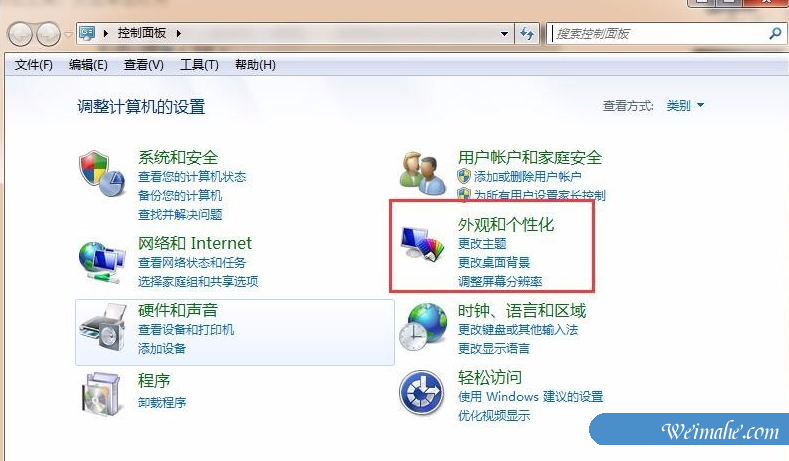Click the search magnifier icon
Image resolution: width=789 pixels, height=461 pixels.
pyautogui.click(x=775, y=34)
